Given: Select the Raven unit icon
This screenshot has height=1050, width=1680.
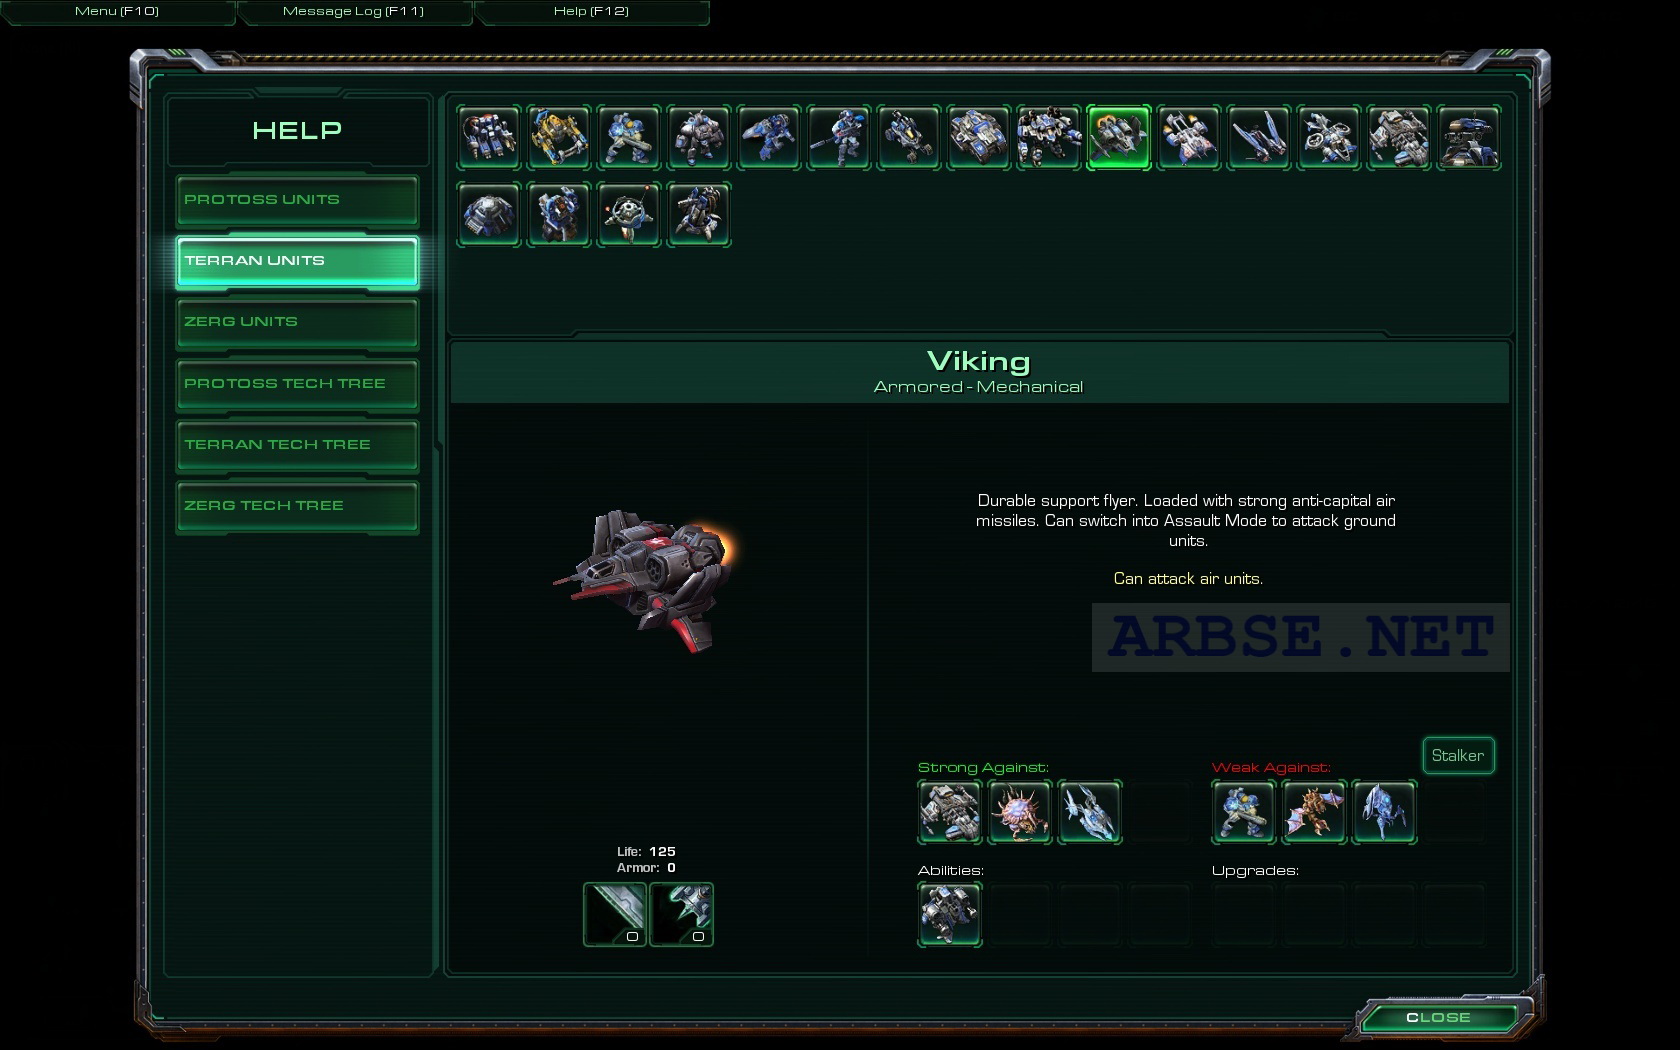Looking at the screenshot, I should click(1329, 137).
